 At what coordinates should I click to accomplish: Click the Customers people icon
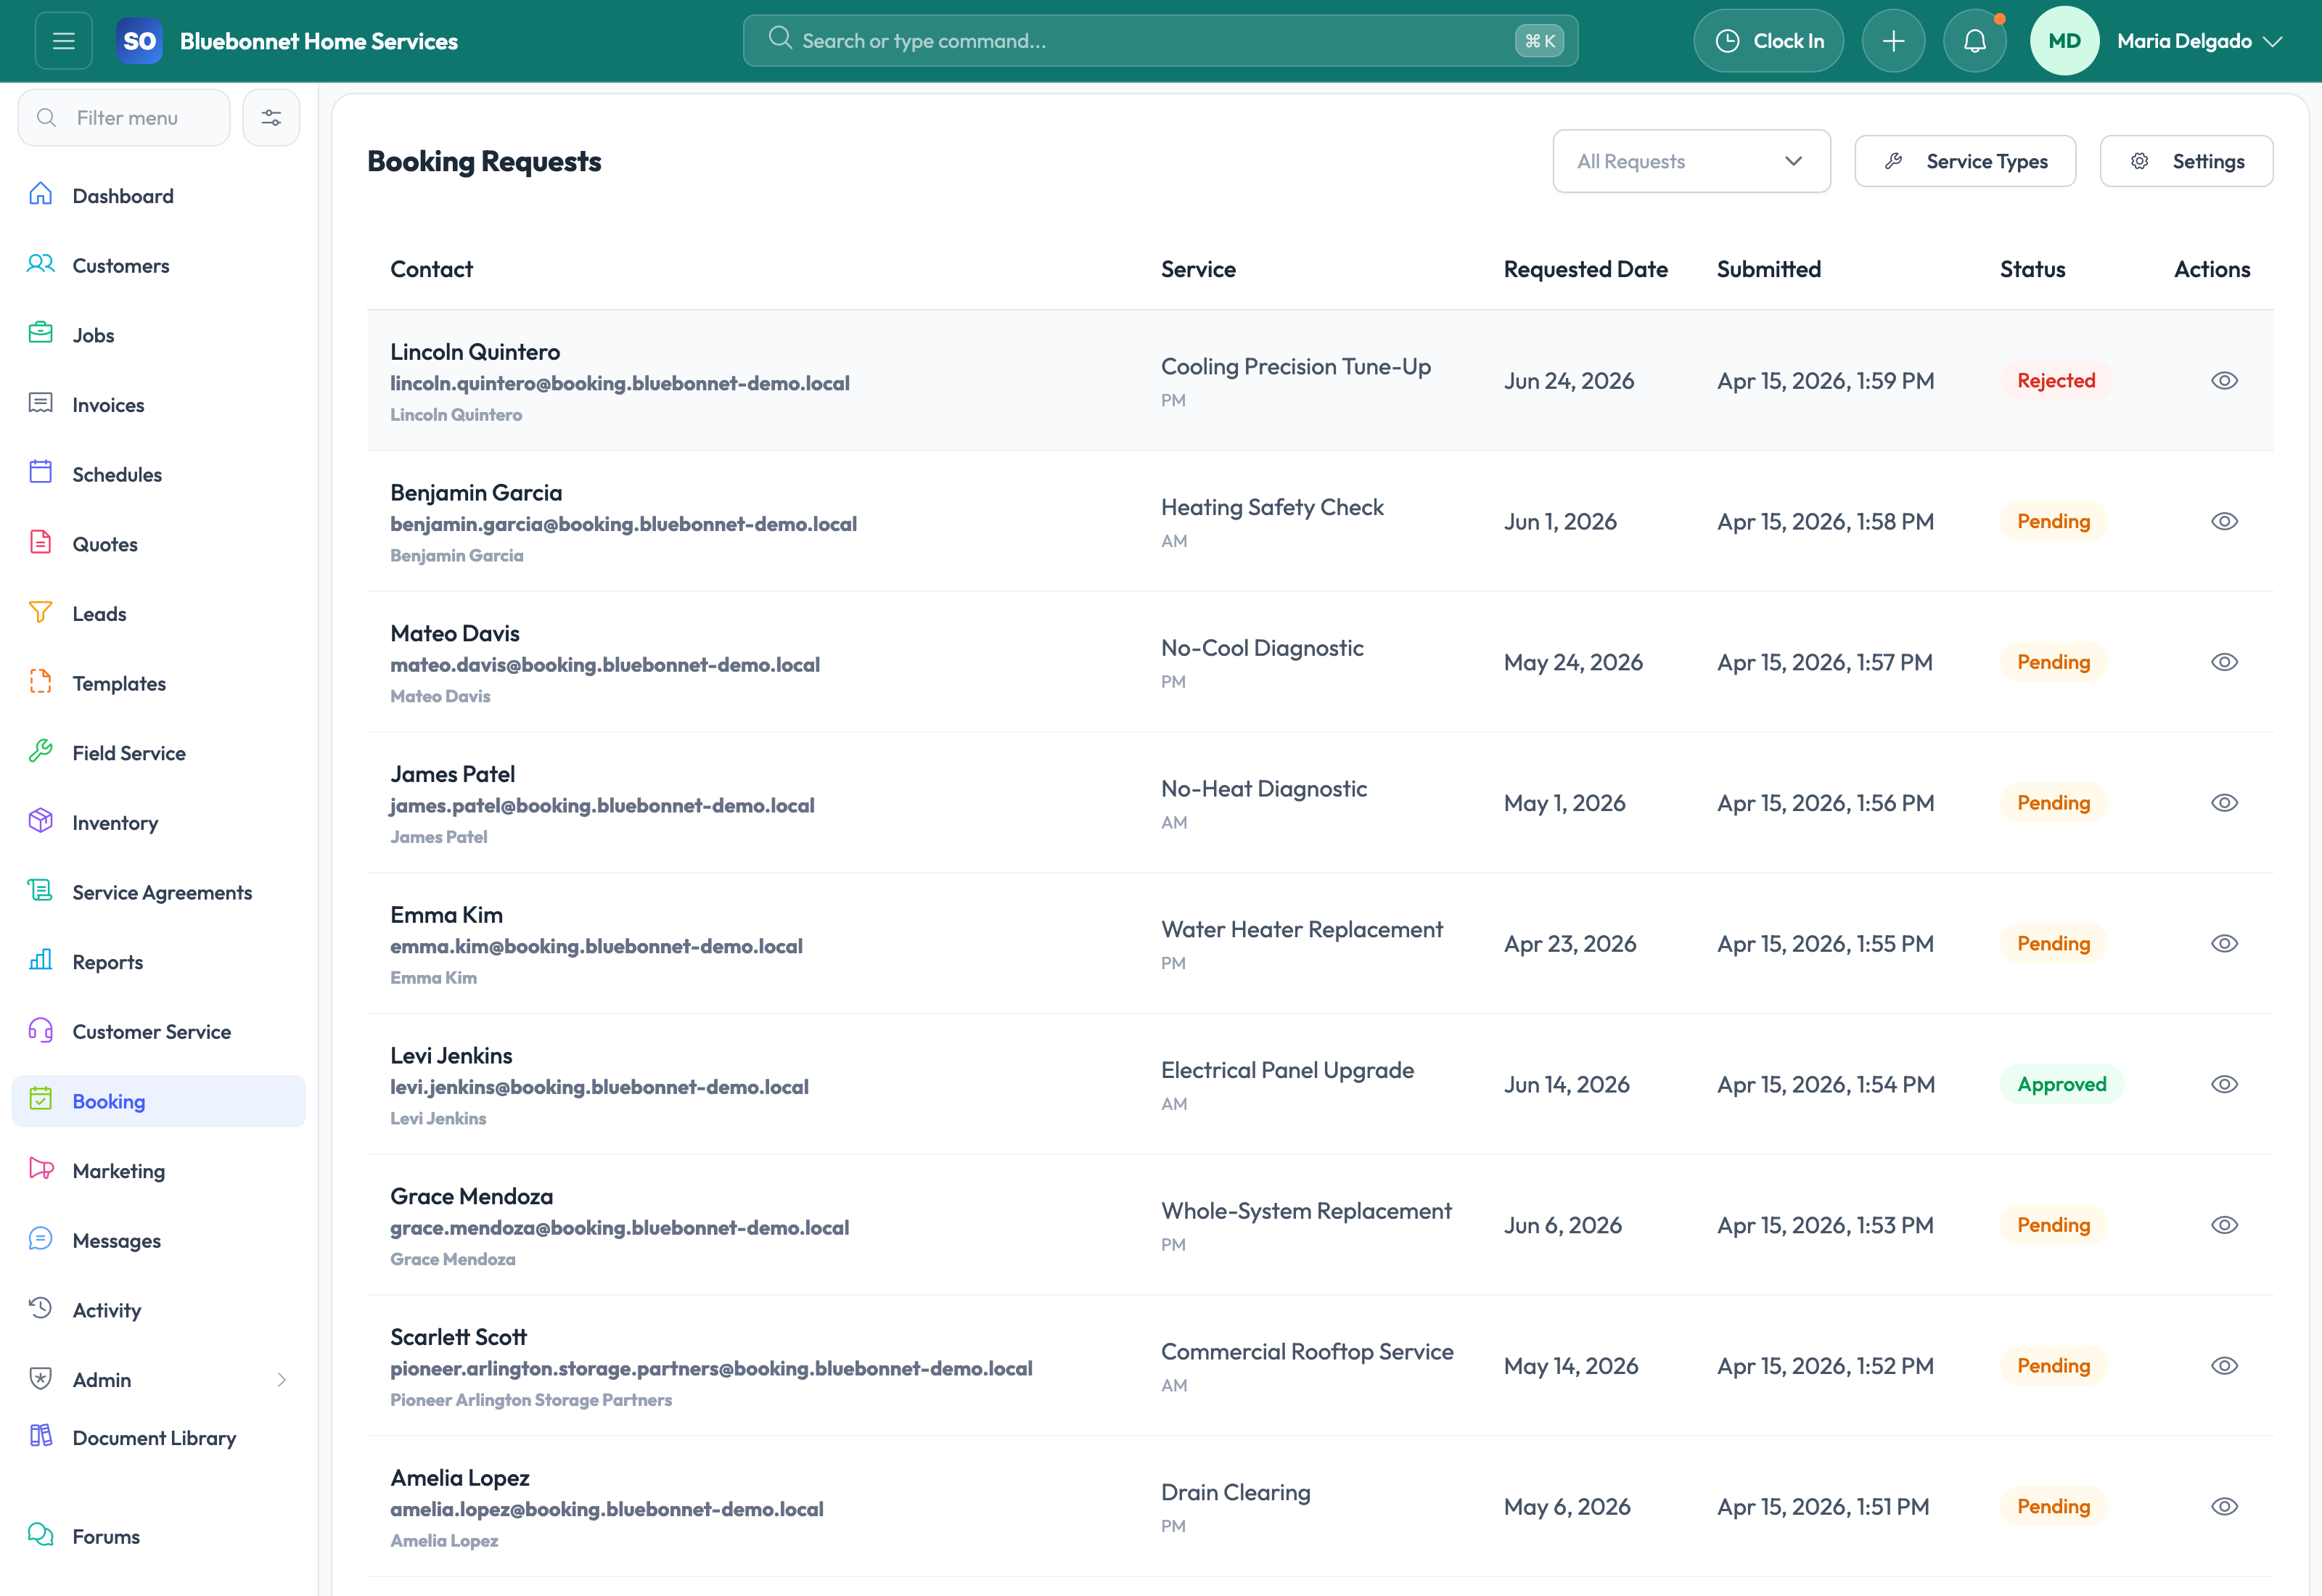[x=40, y=264]
